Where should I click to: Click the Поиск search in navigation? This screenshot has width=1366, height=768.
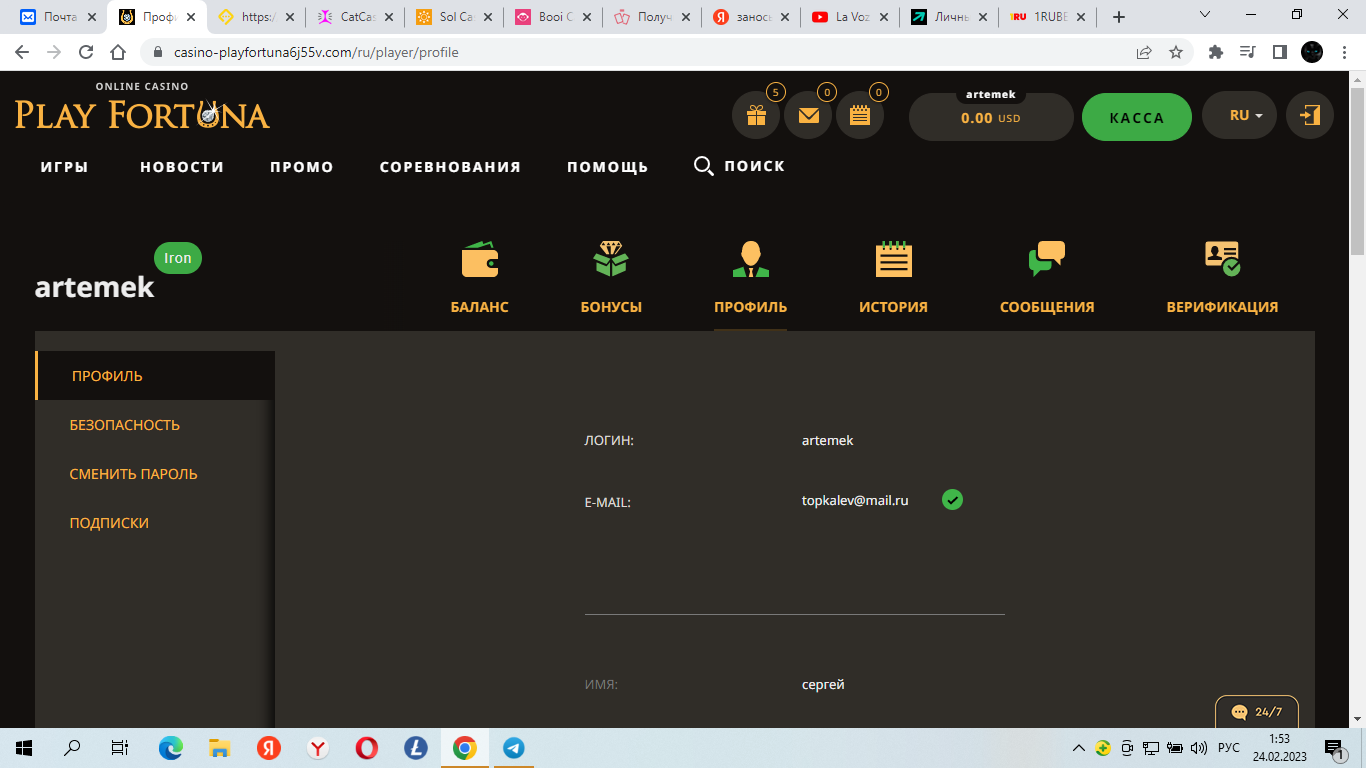pyautogui.click(x=740, y=166)
